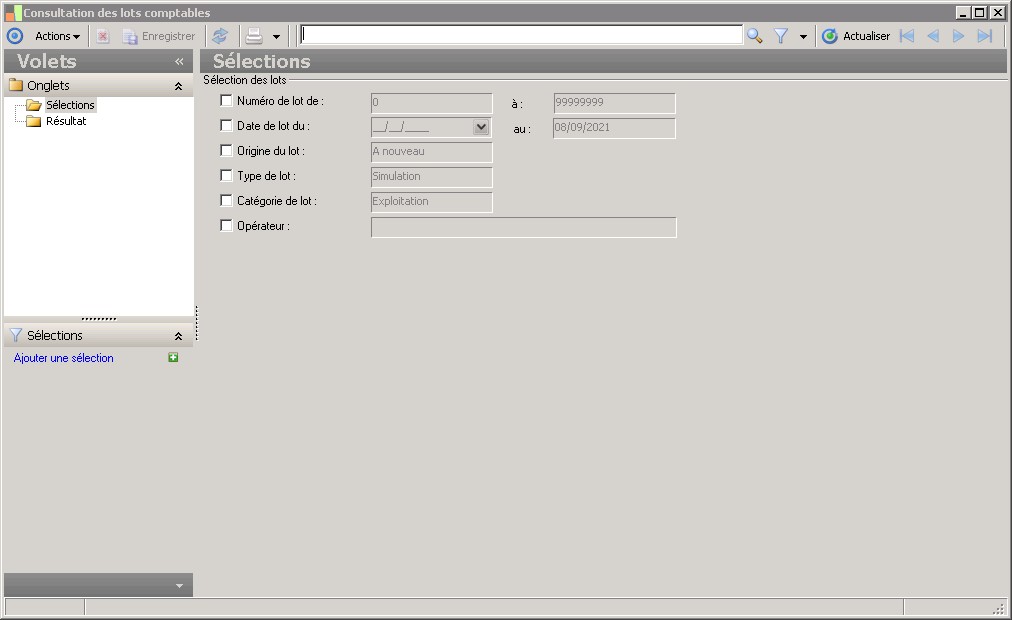This screenshot has height=620, width=1012.
Task: Enable the Type de lot checkbox
Action: click(226, 175)
